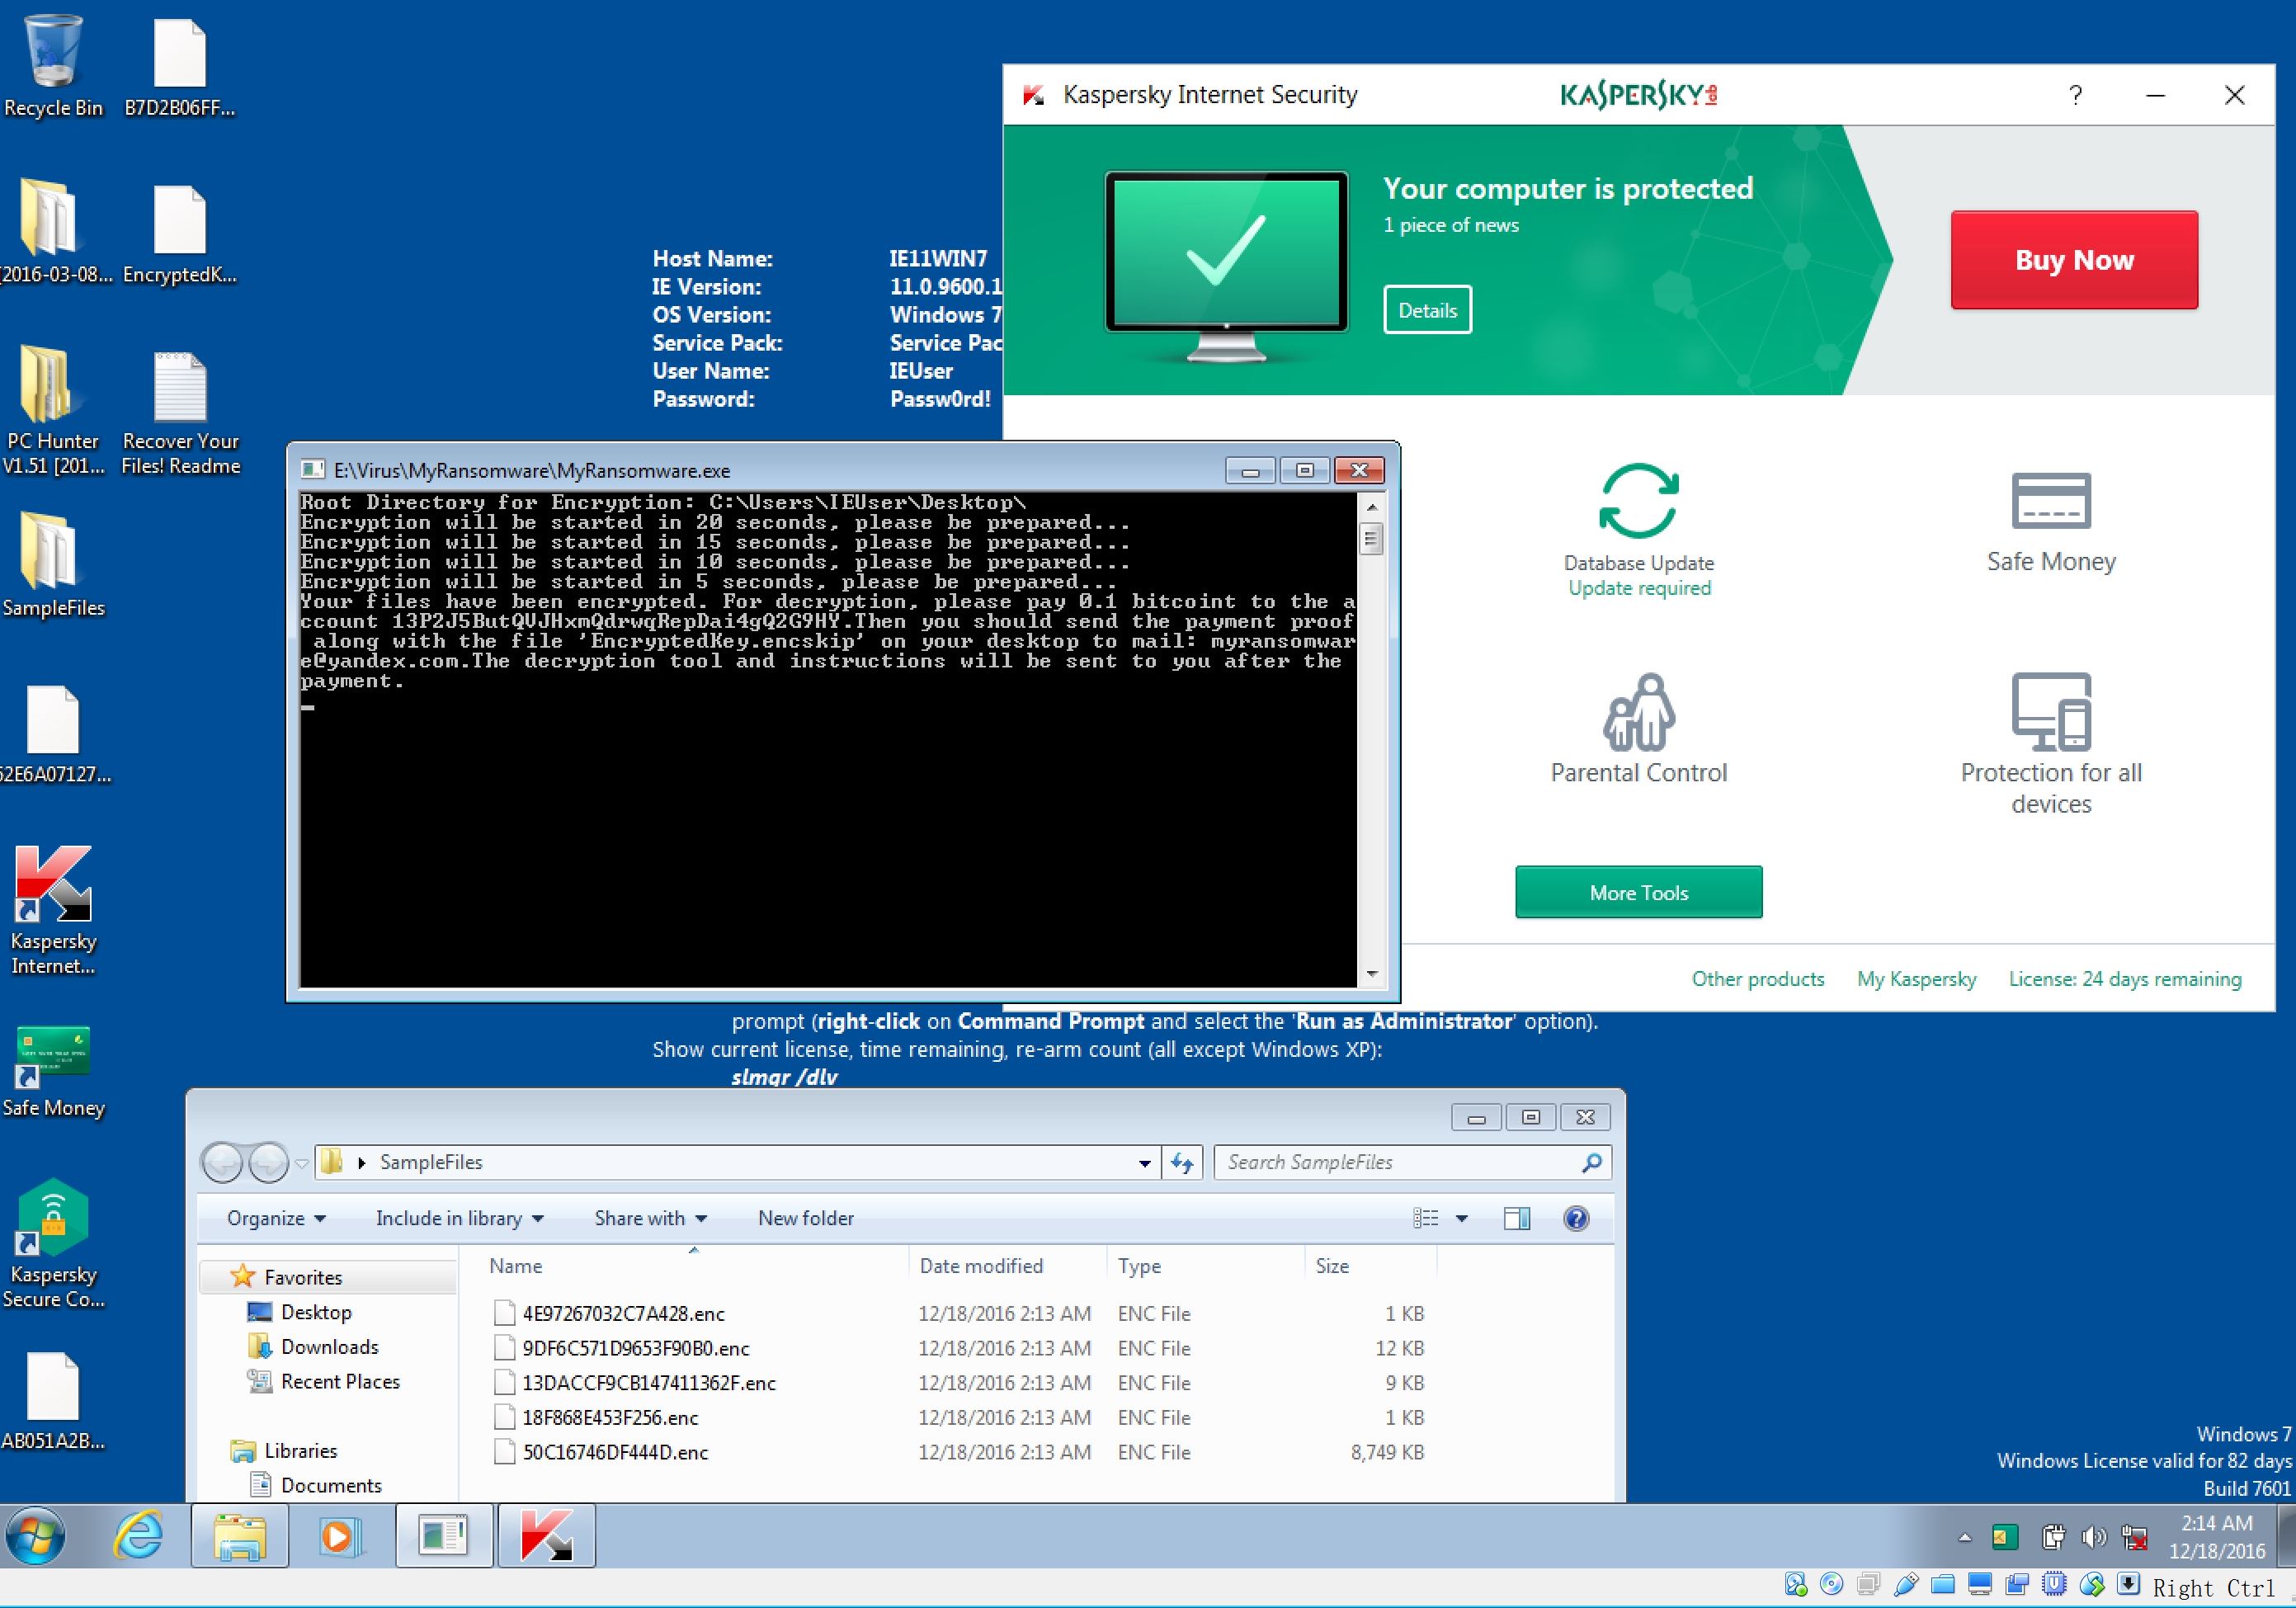Open the Recover Your Files Readme desktop file
The width and height of the screenshot is (2296, 1608).
pyautogui.click(x=180, y=390)
